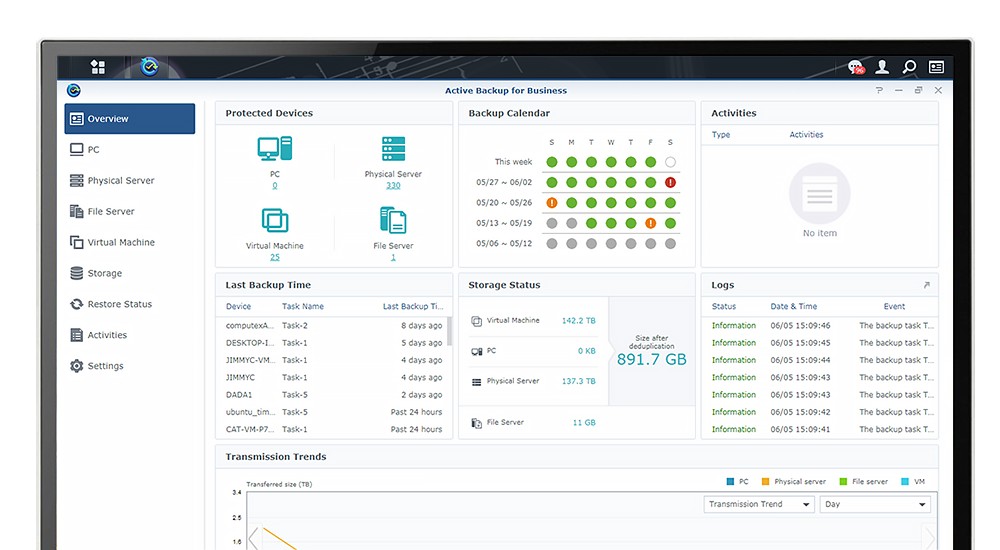Image resolution: width=1000 pixels, height=550 pixels.
Task: Go to the PC section
Action: coord(129,149)
